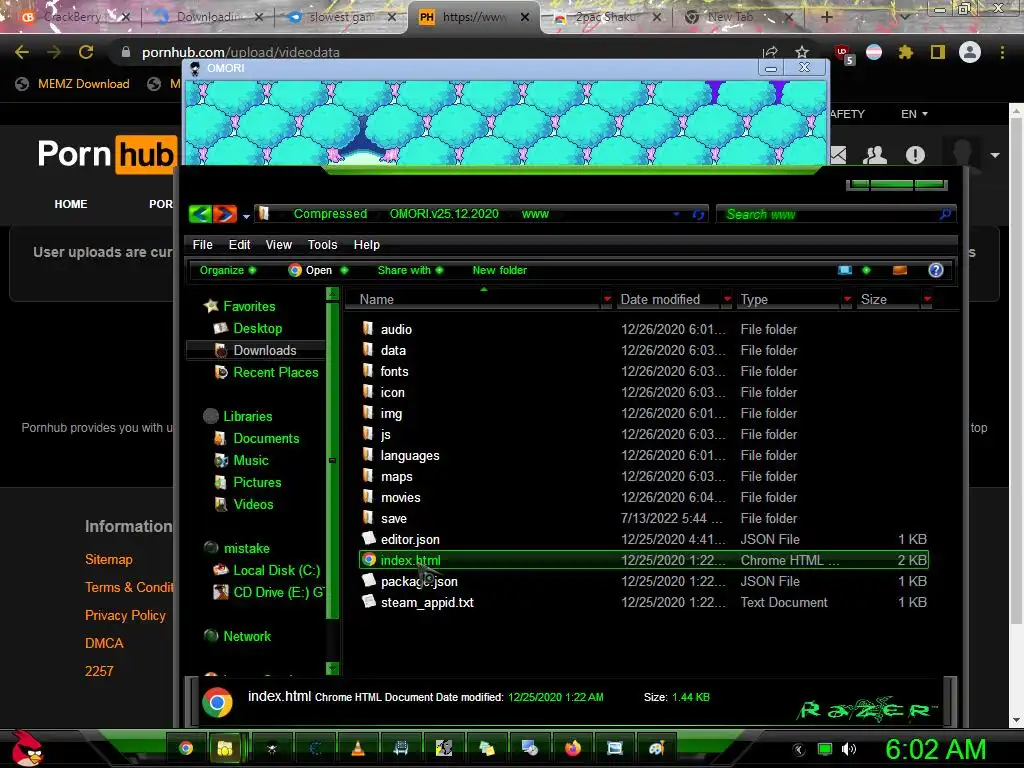Show hidden tray icons arrow
Viewport: 1024px width, 768px height.
click(799, 749)
